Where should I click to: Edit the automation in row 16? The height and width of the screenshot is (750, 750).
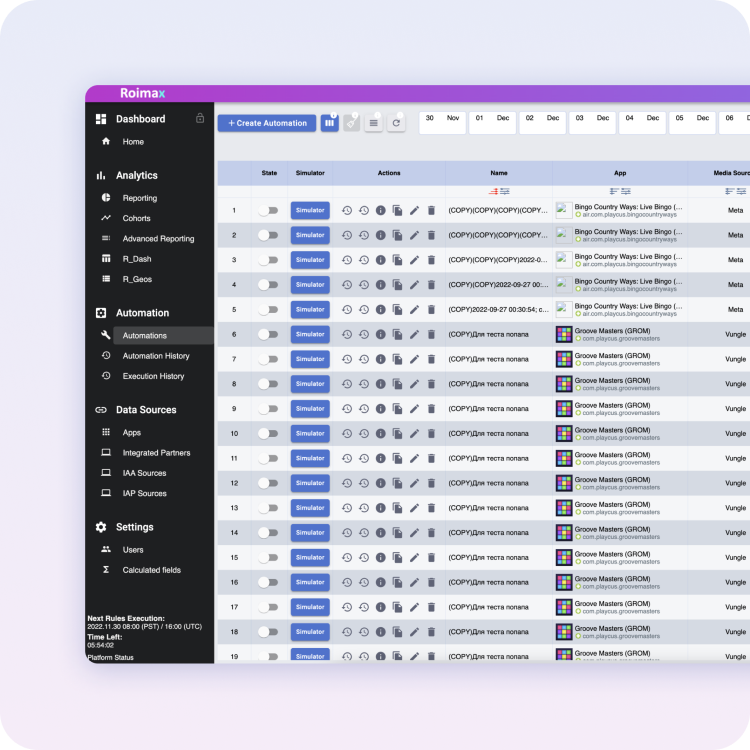tap(414, 582)
